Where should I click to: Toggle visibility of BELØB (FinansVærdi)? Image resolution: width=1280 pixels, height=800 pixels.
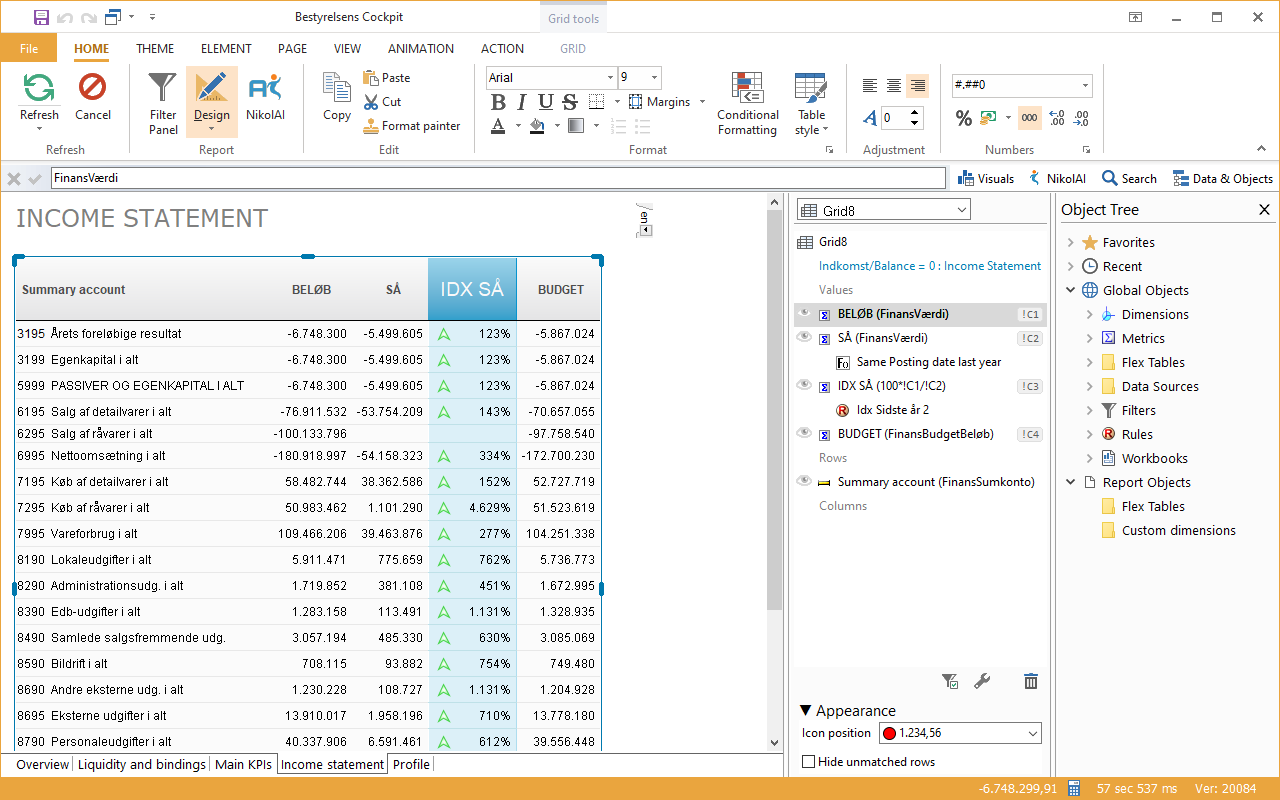tap(803, 313)
